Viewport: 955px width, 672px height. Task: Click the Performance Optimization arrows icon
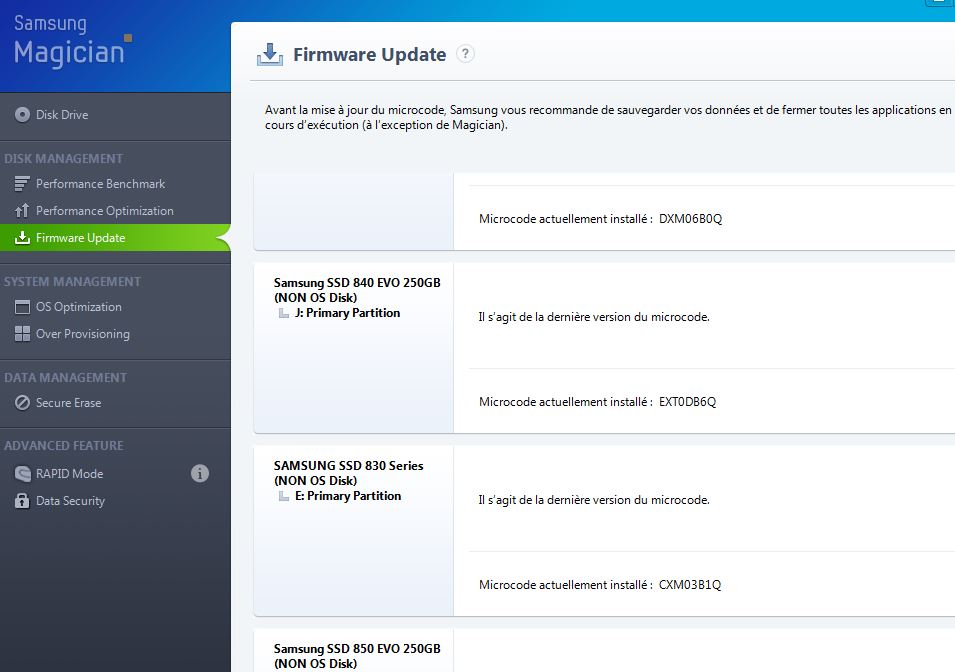[22, 211]
